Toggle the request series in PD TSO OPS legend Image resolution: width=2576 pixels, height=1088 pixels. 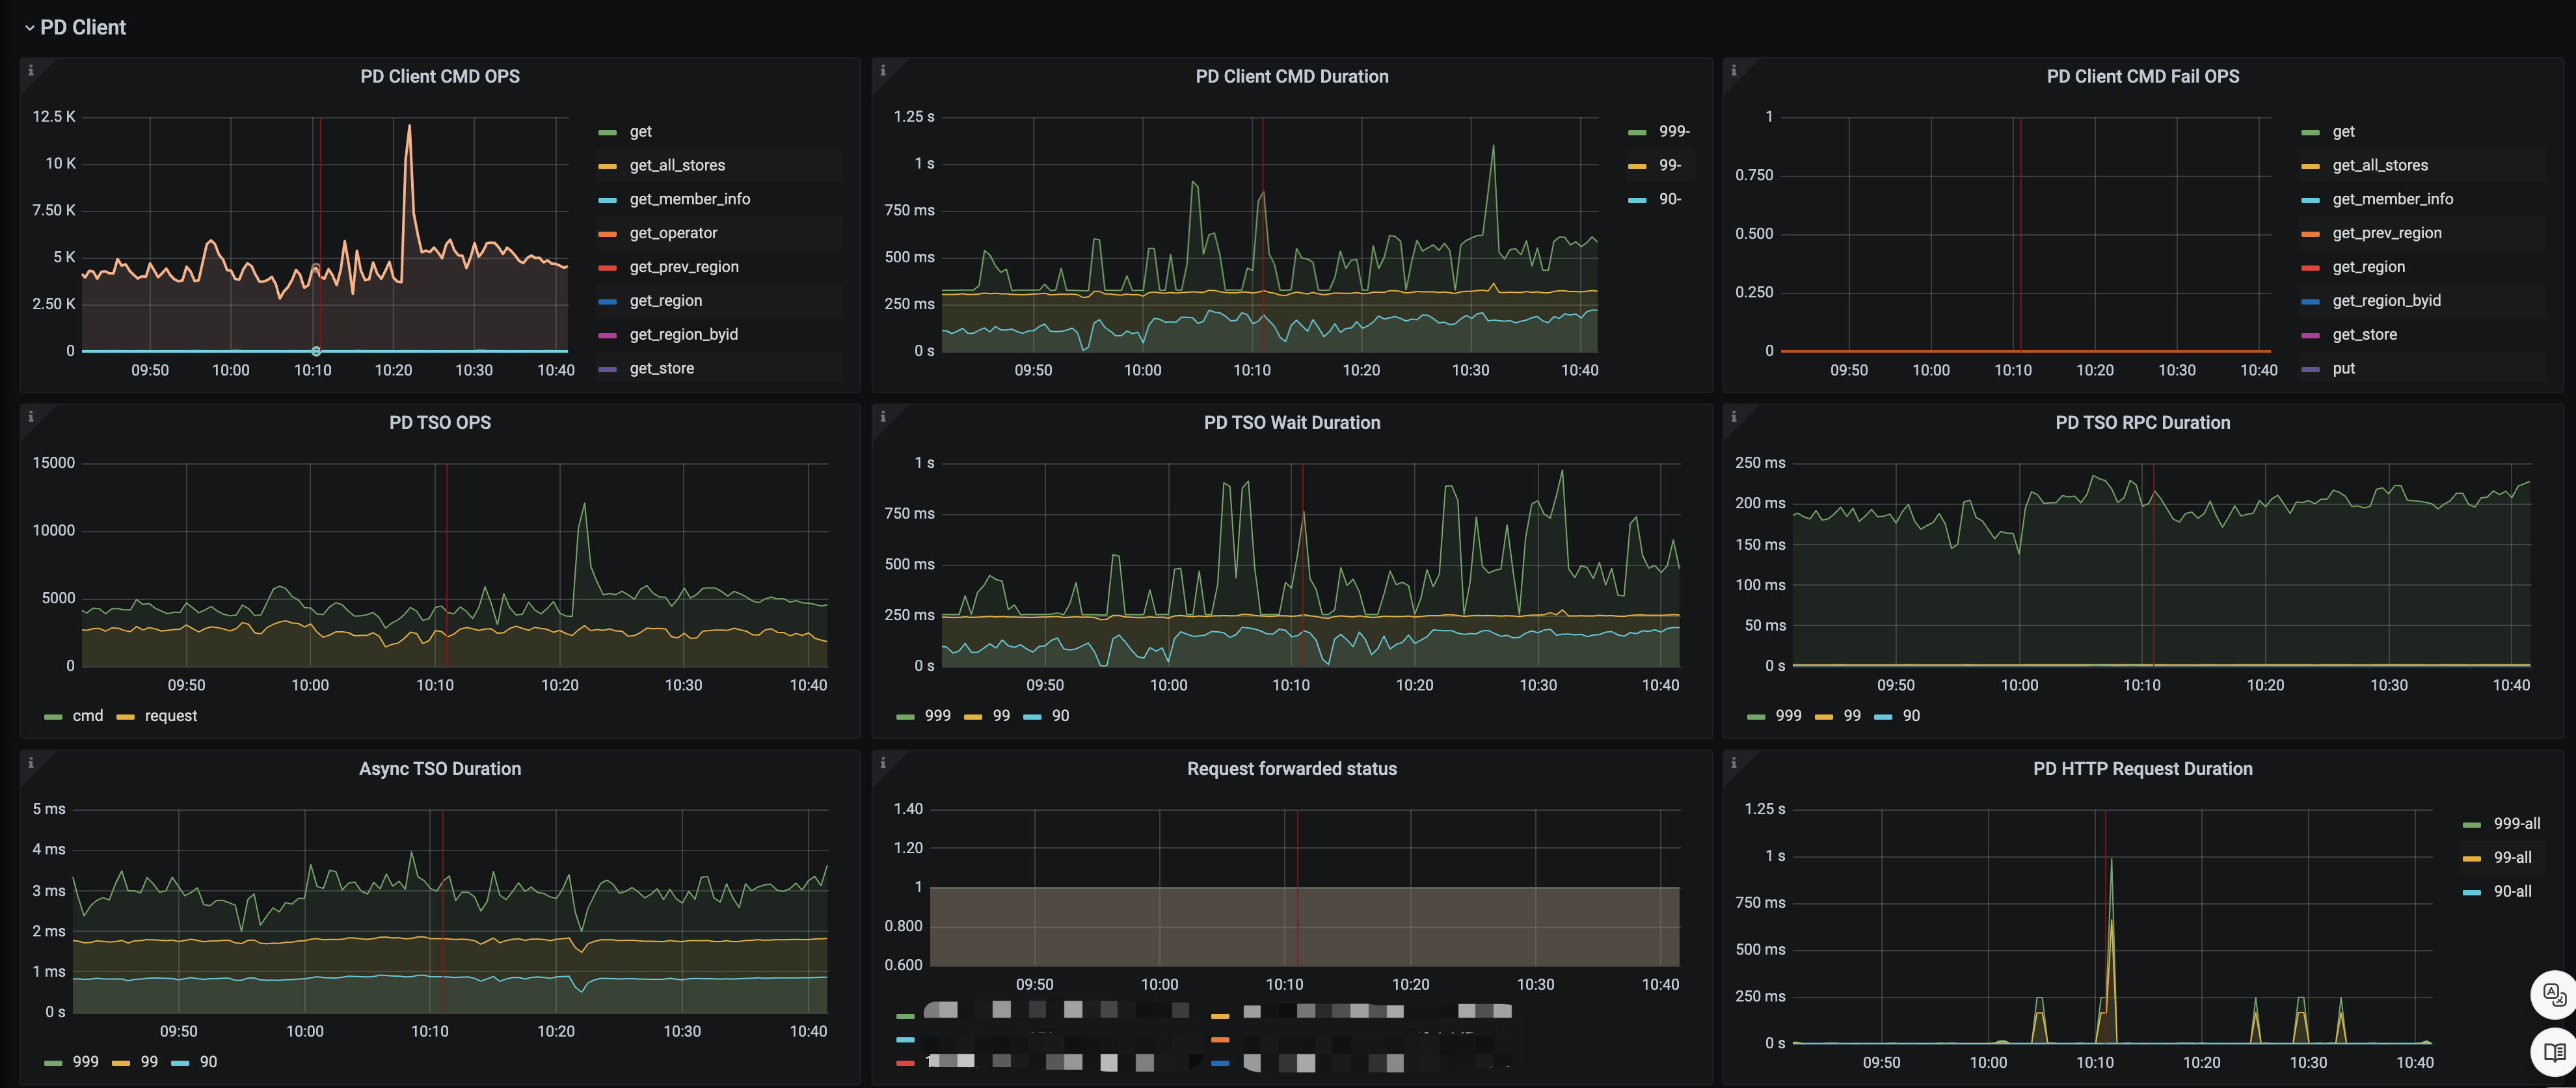pos(170,716)
